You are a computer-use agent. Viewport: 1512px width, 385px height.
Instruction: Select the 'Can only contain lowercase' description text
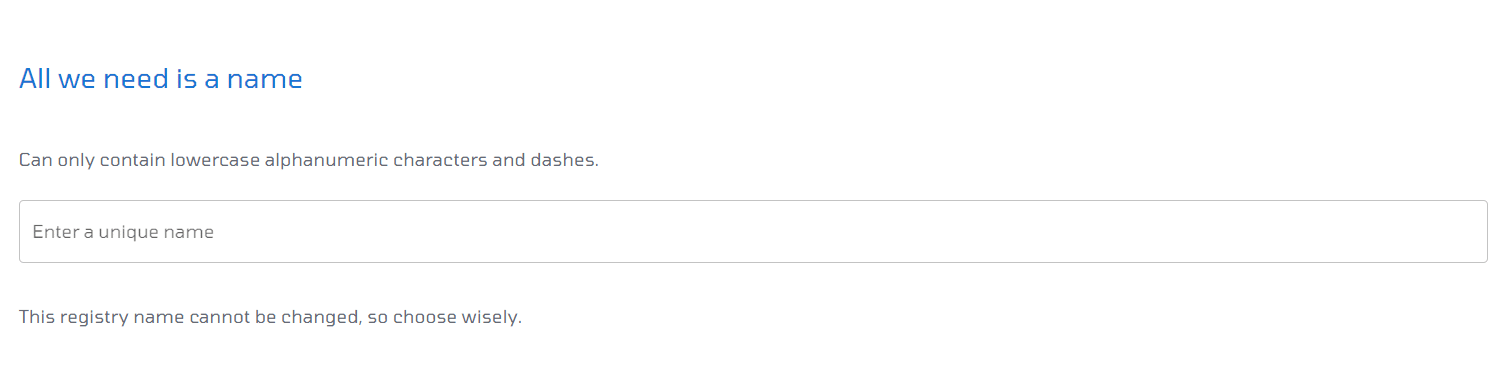309,160
